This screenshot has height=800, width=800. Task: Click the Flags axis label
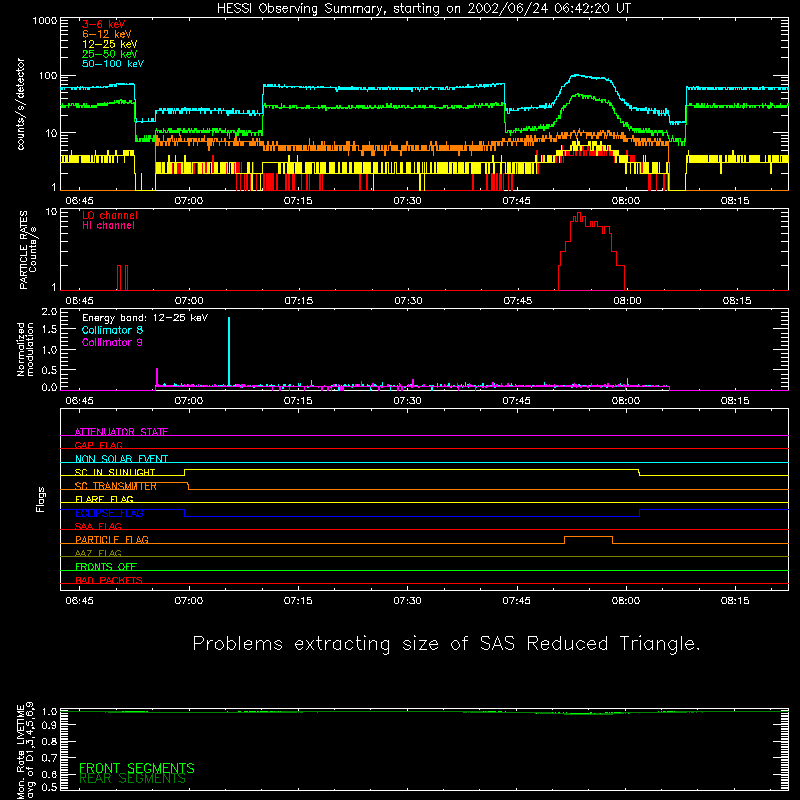(x=40, y=499)
